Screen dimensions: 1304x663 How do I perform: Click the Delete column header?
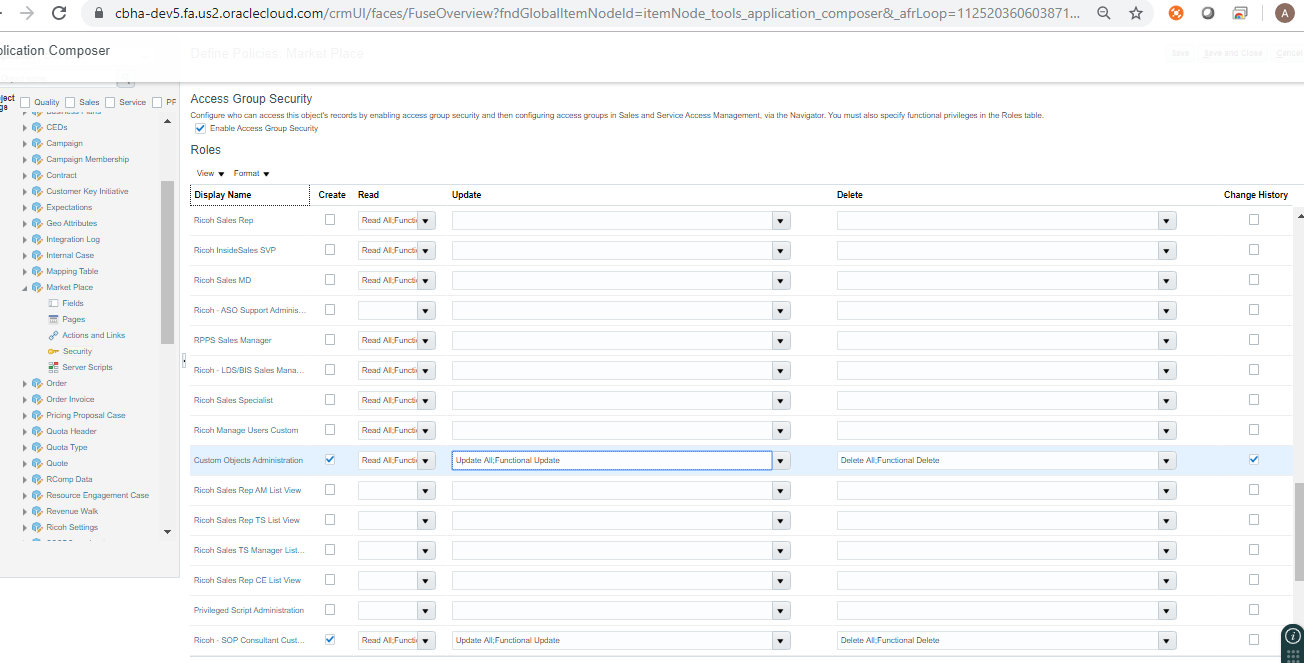tap(850, 195)
